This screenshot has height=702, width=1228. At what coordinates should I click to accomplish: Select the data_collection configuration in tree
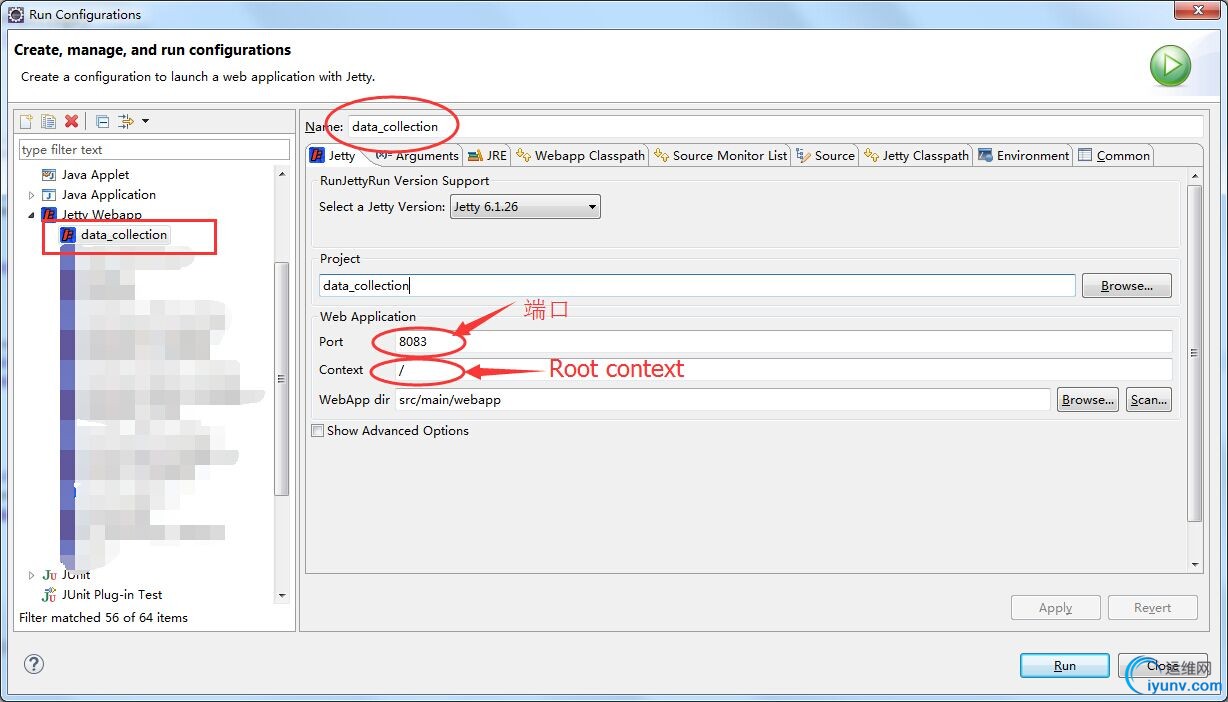(x=114, y=235)
